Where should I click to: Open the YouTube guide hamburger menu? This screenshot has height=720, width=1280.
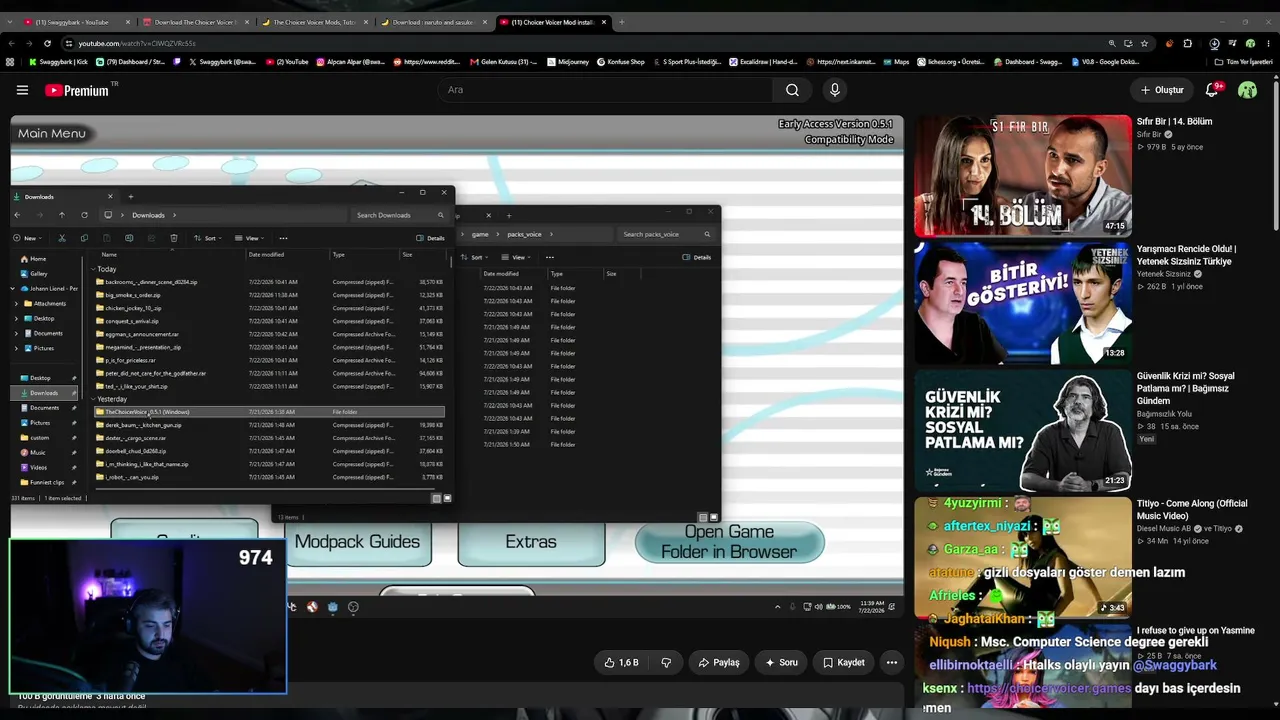[x=22, y=90]
